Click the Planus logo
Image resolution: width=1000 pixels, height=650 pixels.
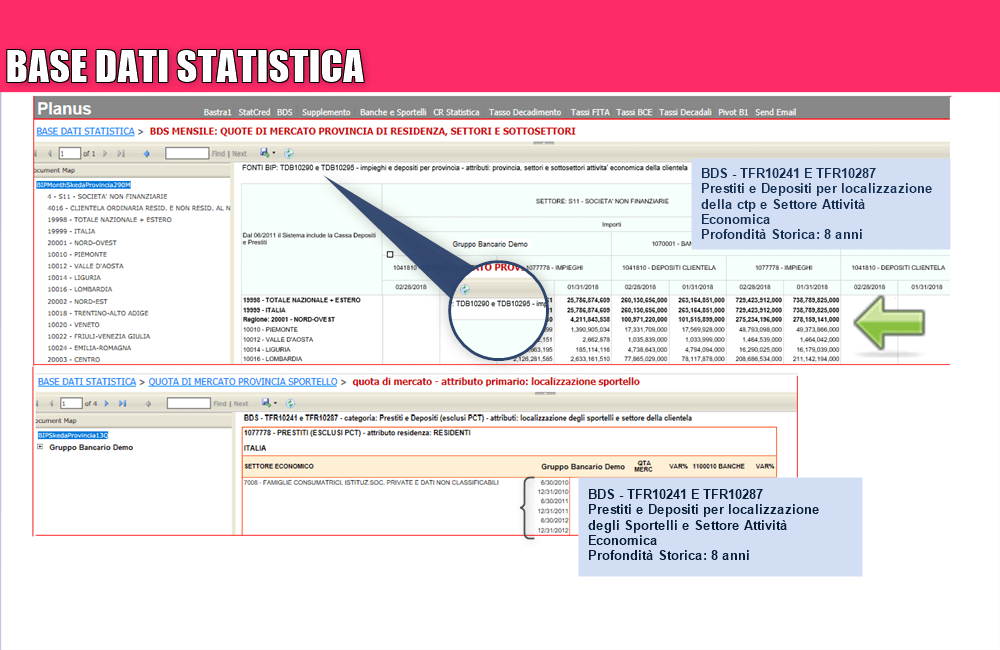[x=64, y=108]
